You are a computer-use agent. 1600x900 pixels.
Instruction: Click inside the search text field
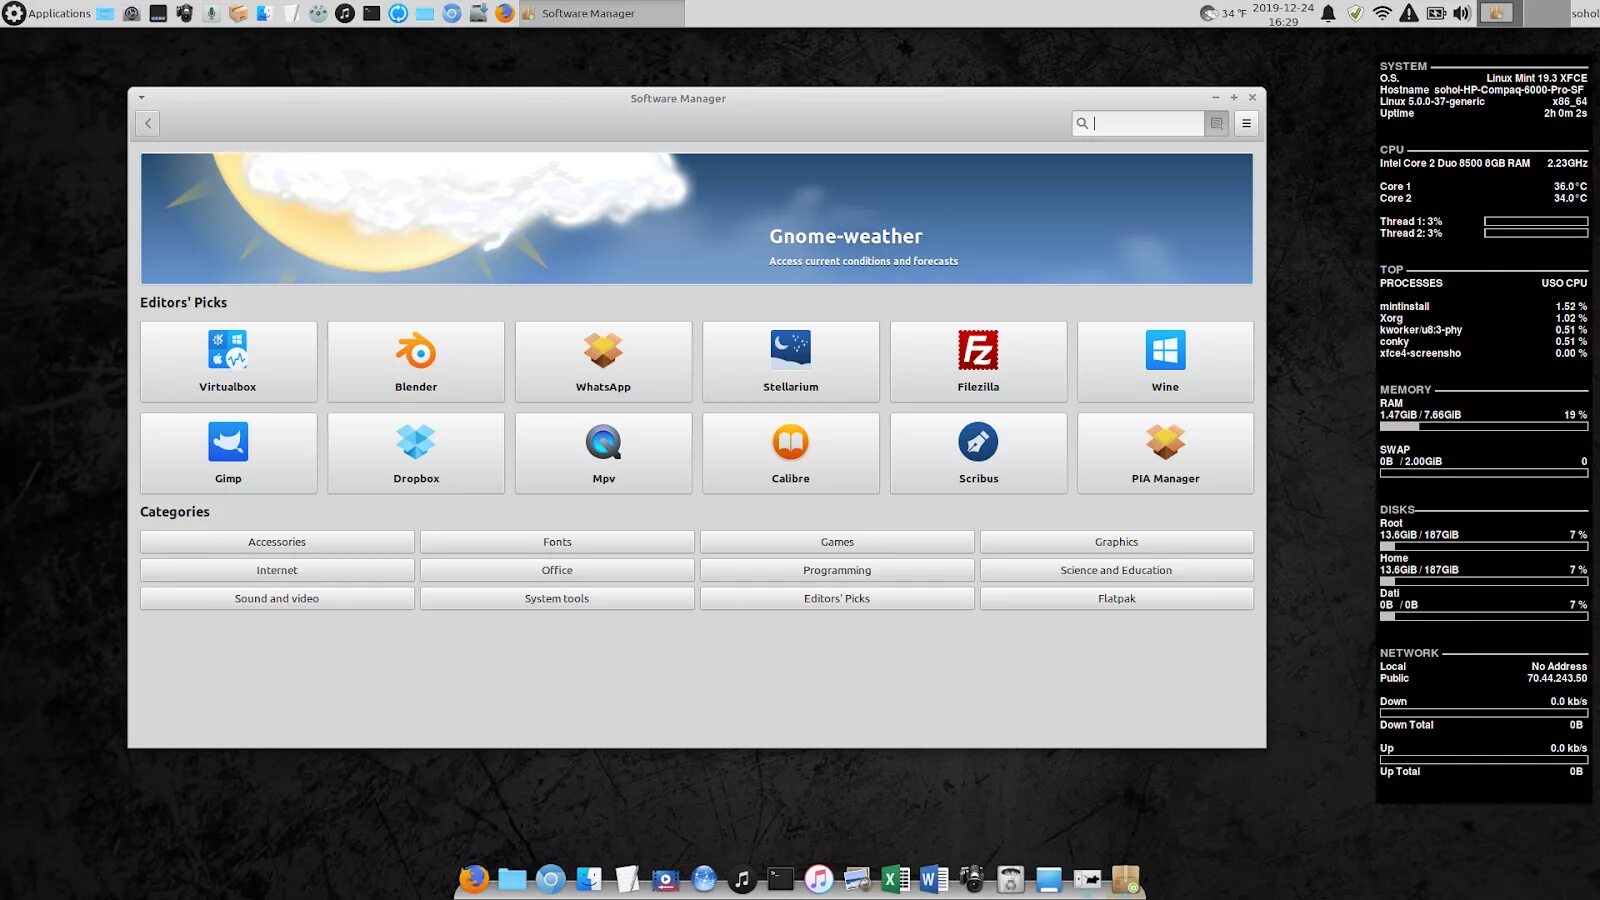tap(1147, 123)
